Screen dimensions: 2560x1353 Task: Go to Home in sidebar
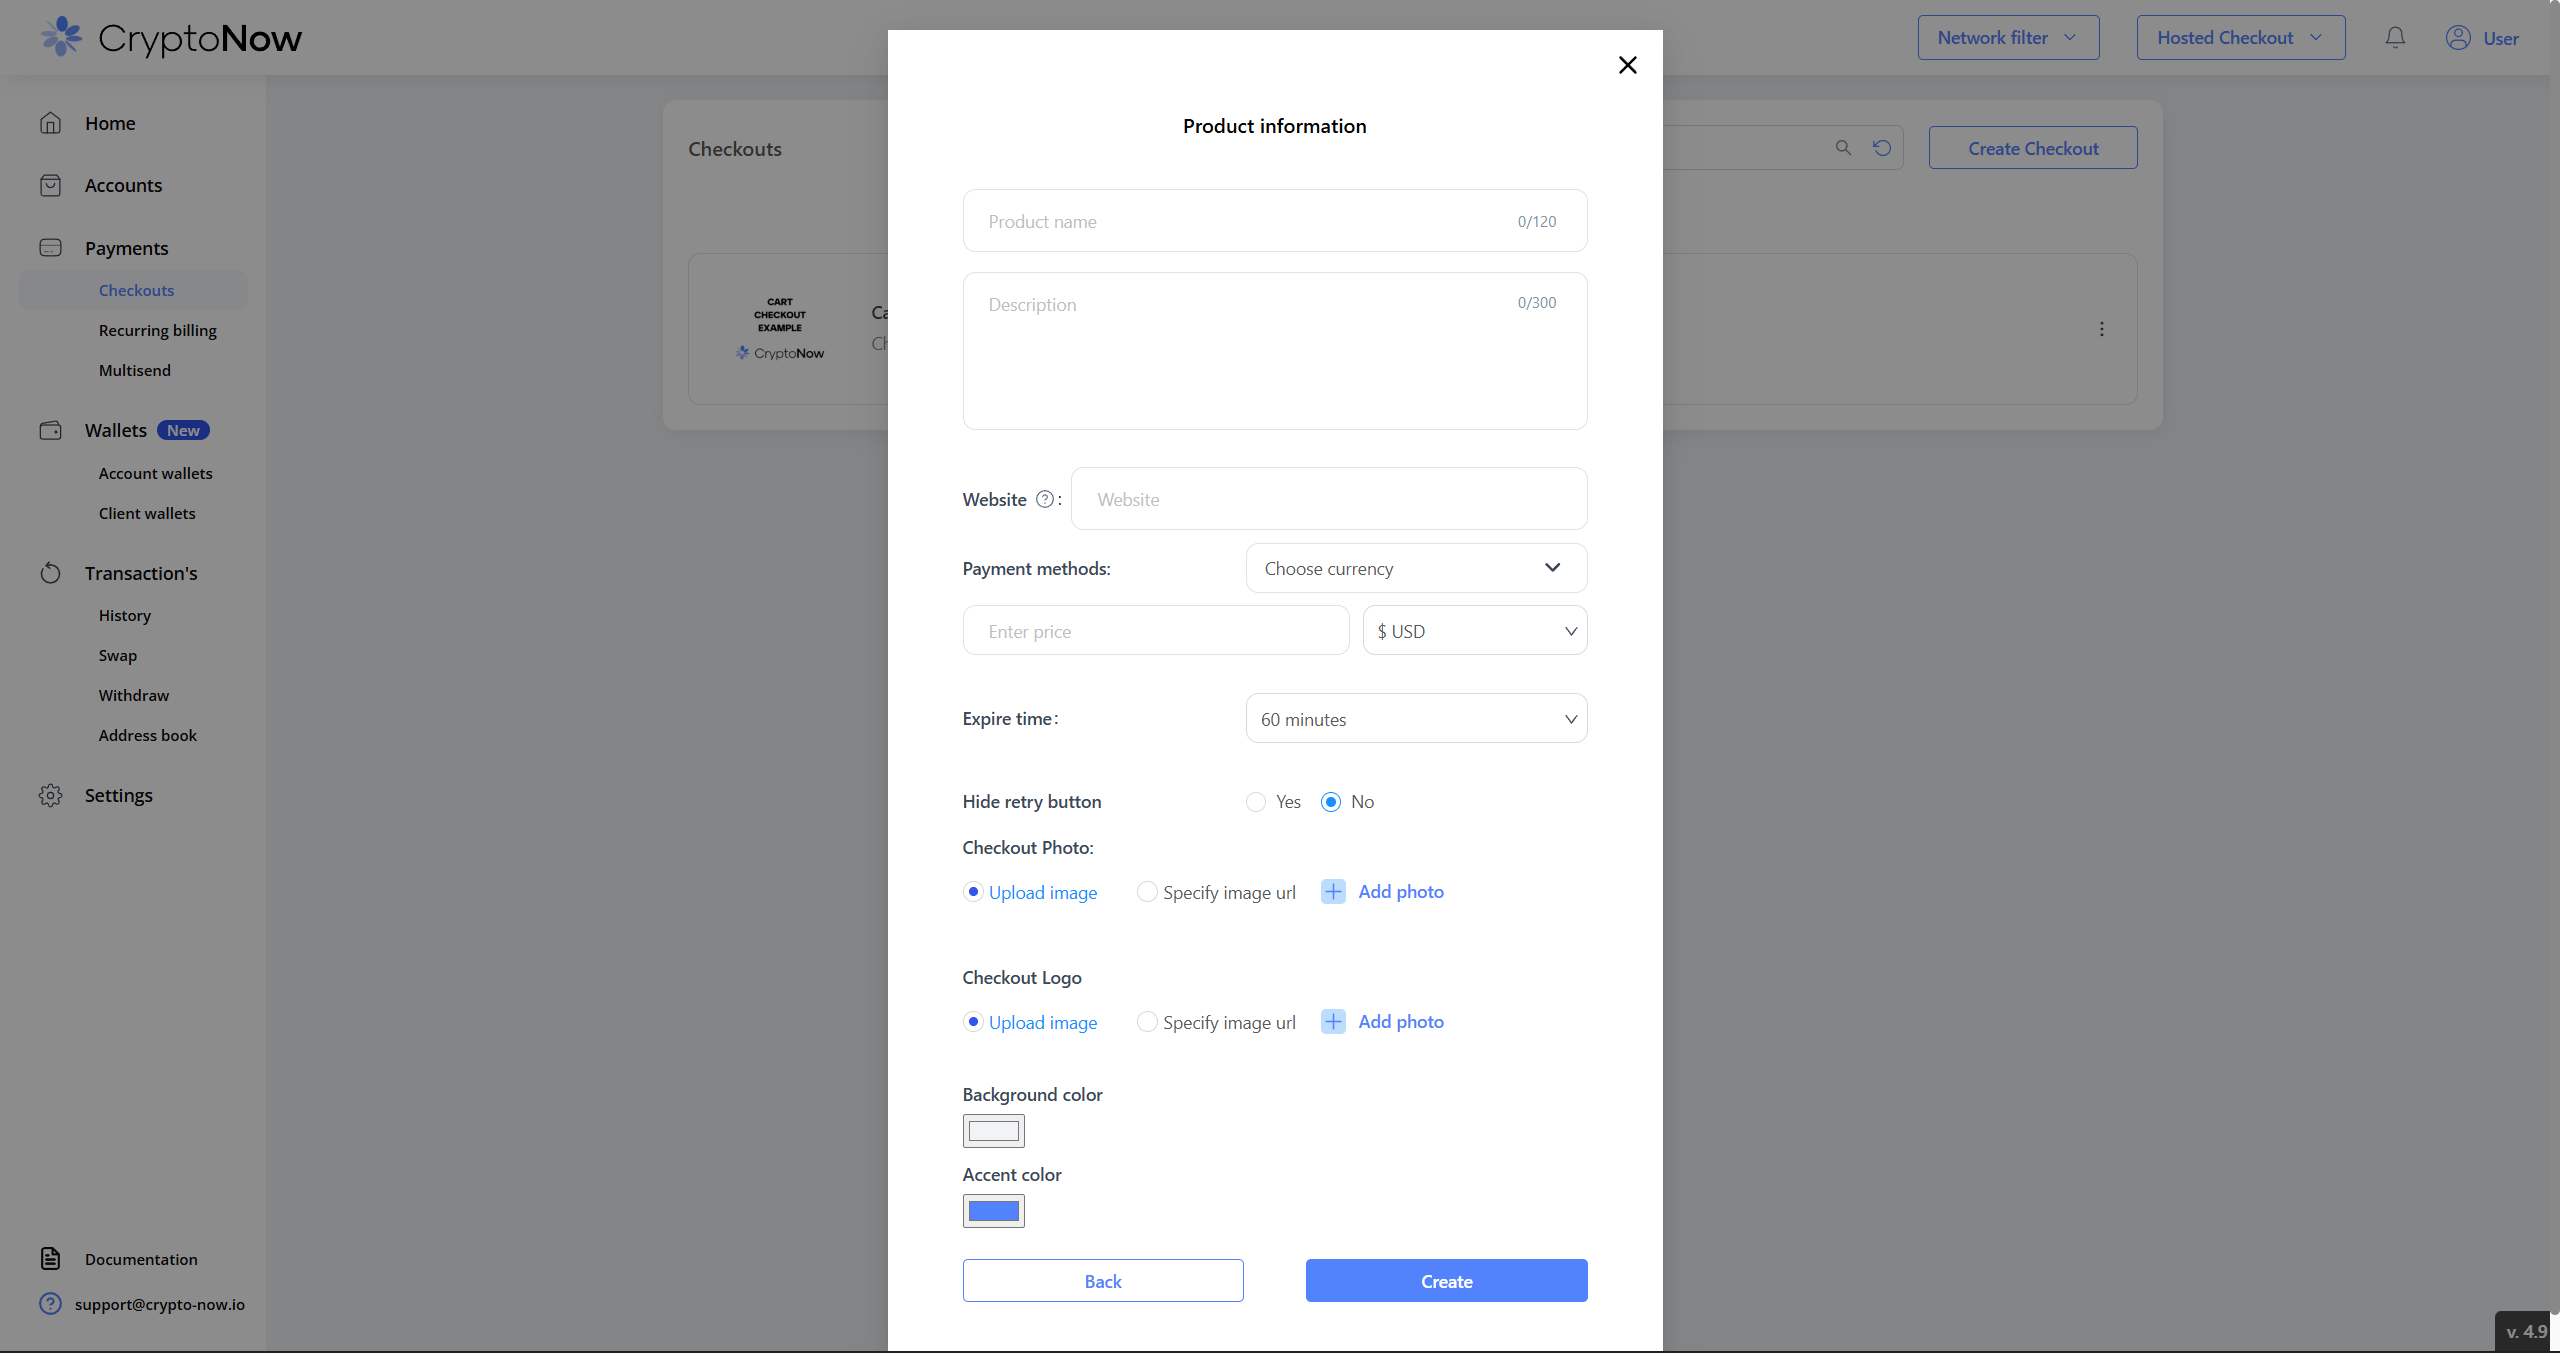pos(110,123)
